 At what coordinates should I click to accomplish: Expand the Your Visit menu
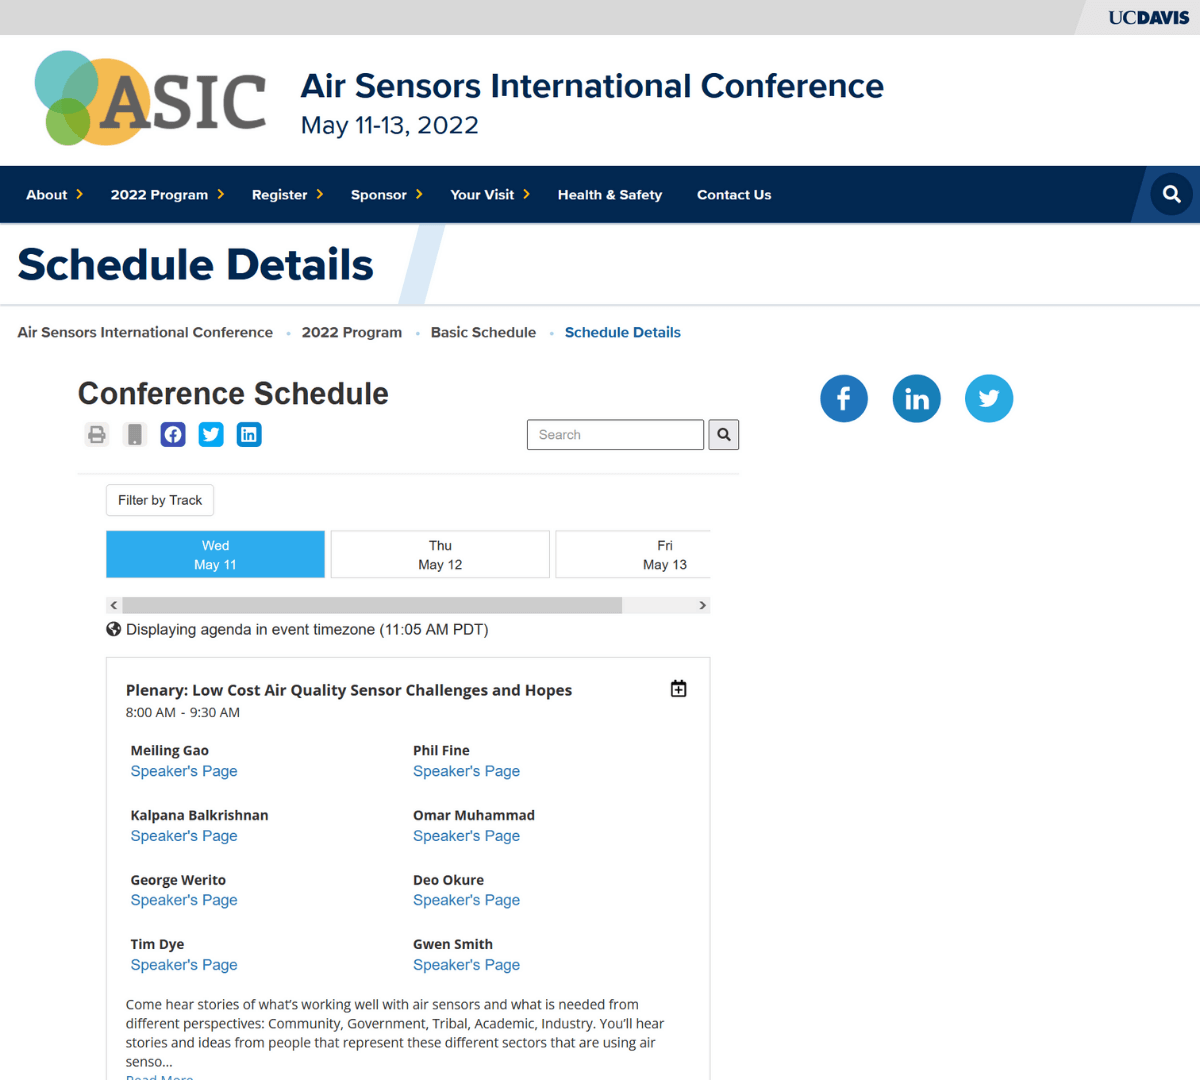tap(489, 195)
